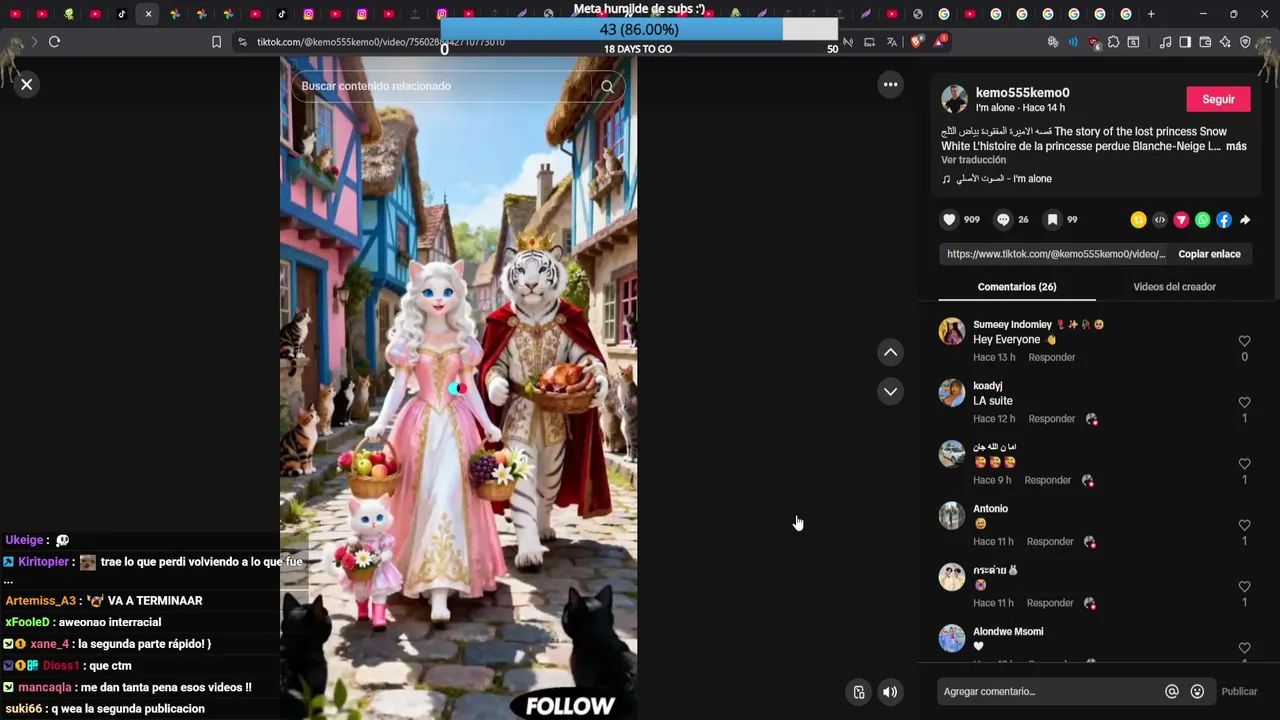
Task: Bookmark the page with the browser bookmark icon
Action: (216, 42)
